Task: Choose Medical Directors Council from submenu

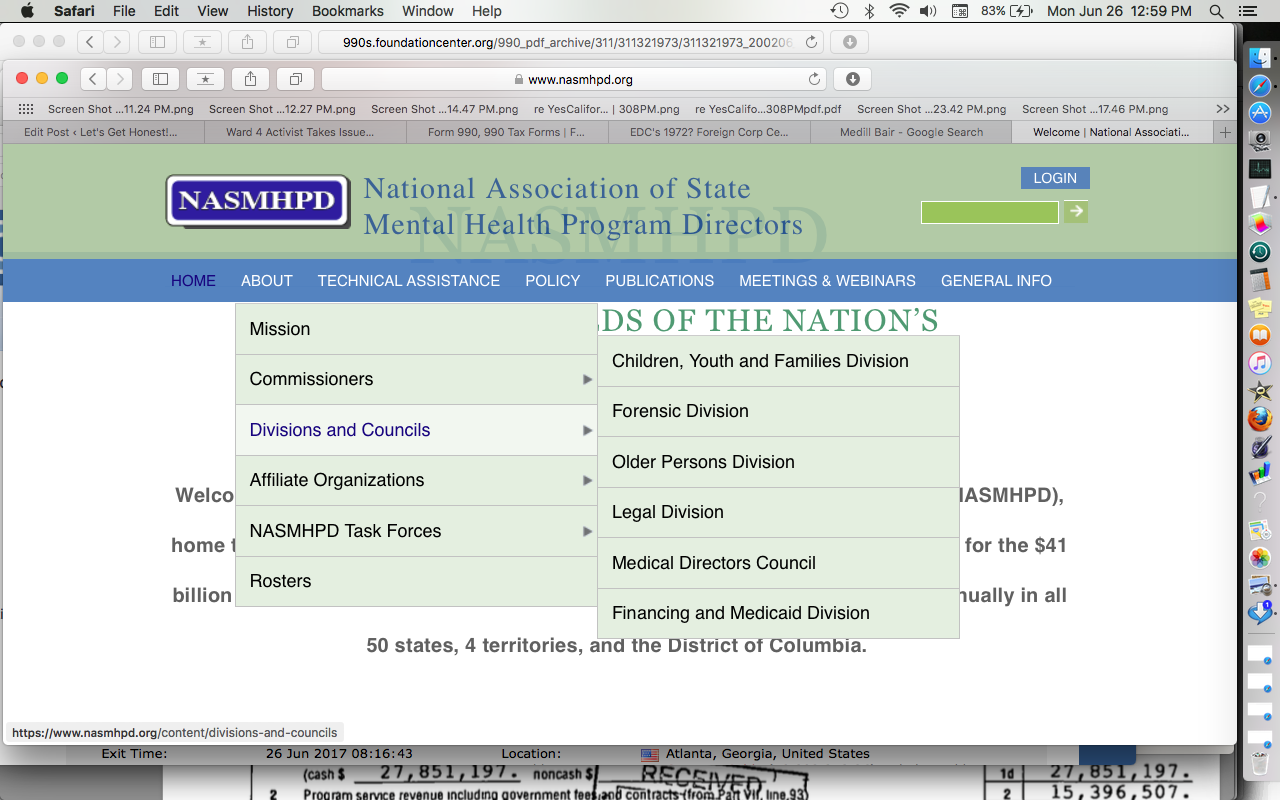Action: (714, 563)
